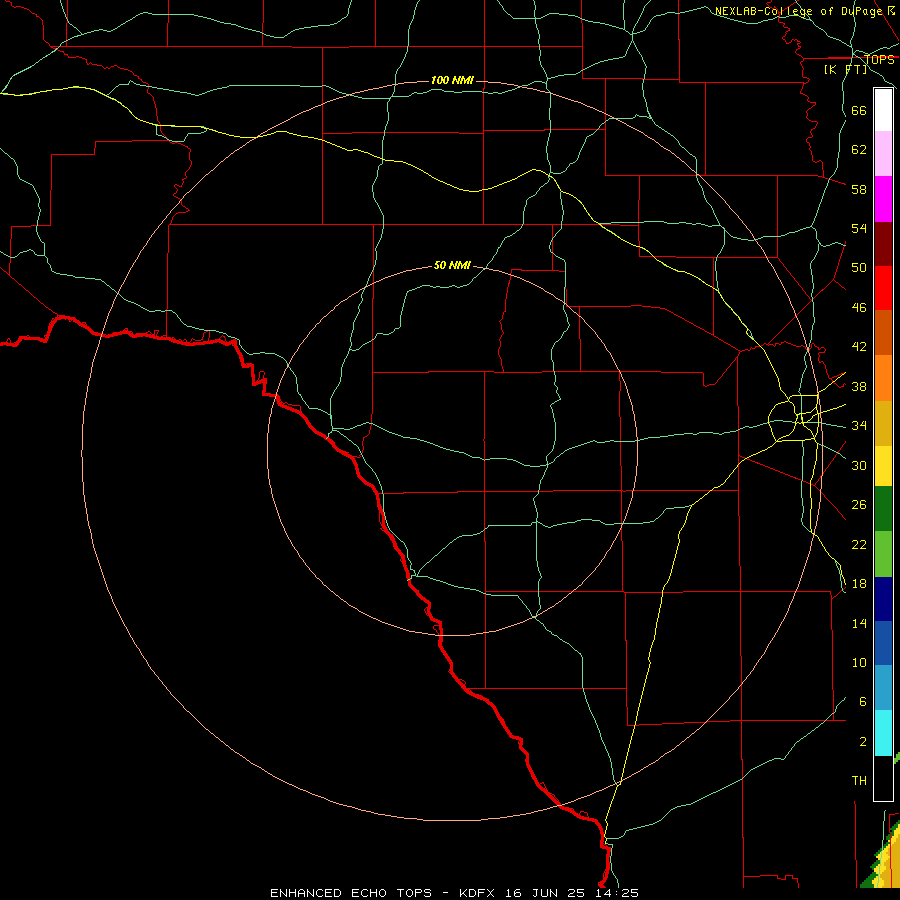Click the bright yellow legend swatch
The width and height of the screenshot is (900, 900).
click(883, 466)
